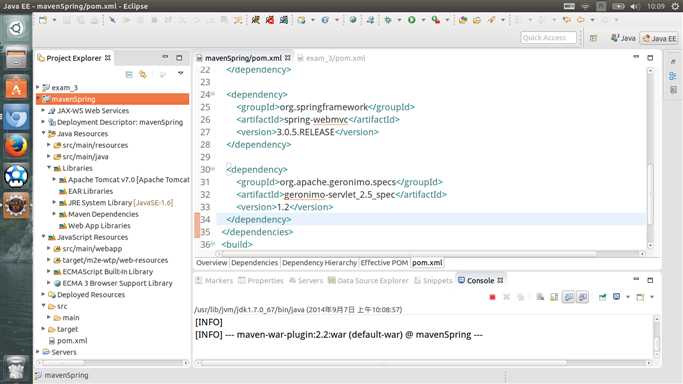Viewport: 683px width, 384px height.
Task: Expand the Maven Dependencies node
Action: tap(54, 214)
